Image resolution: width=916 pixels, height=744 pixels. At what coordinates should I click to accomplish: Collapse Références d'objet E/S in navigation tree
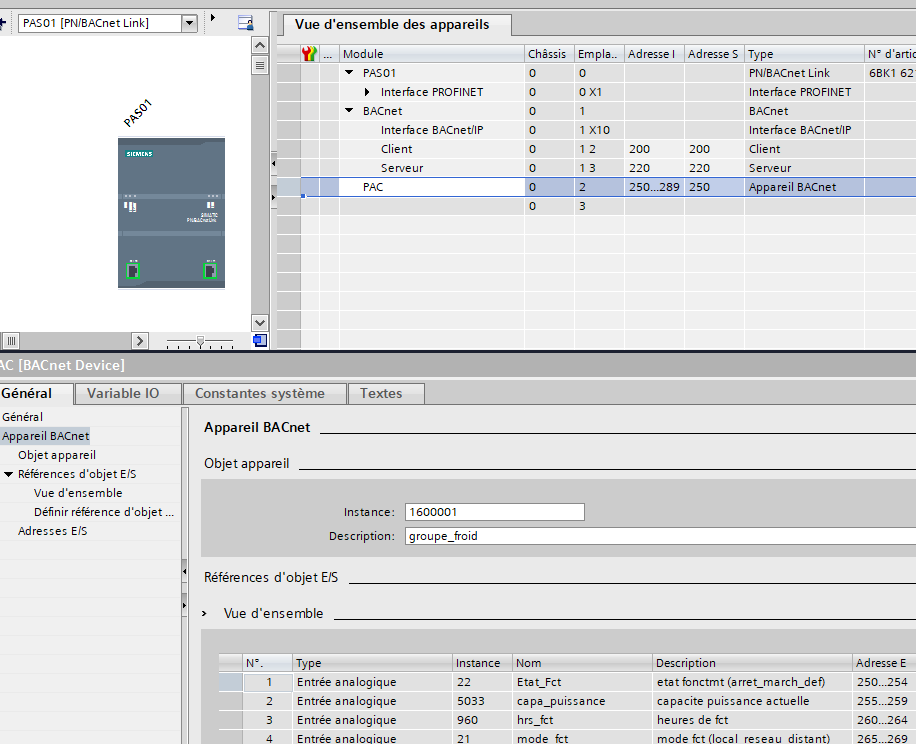click(x=9, y=474)
